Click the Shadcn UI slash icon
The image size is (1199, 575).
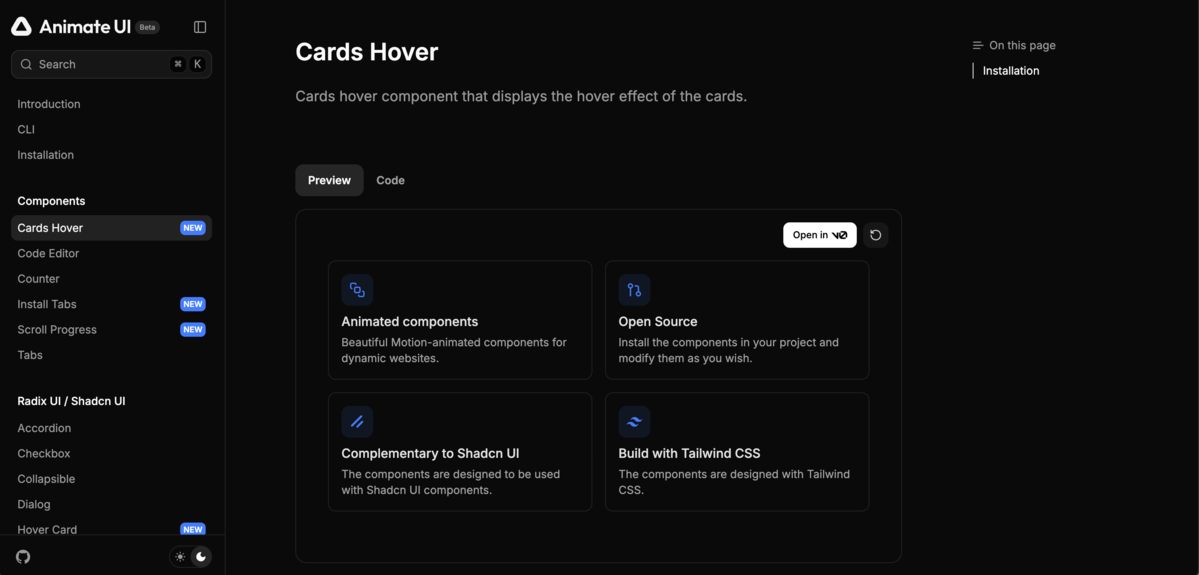pyautogui.click(x=357, y=421)
